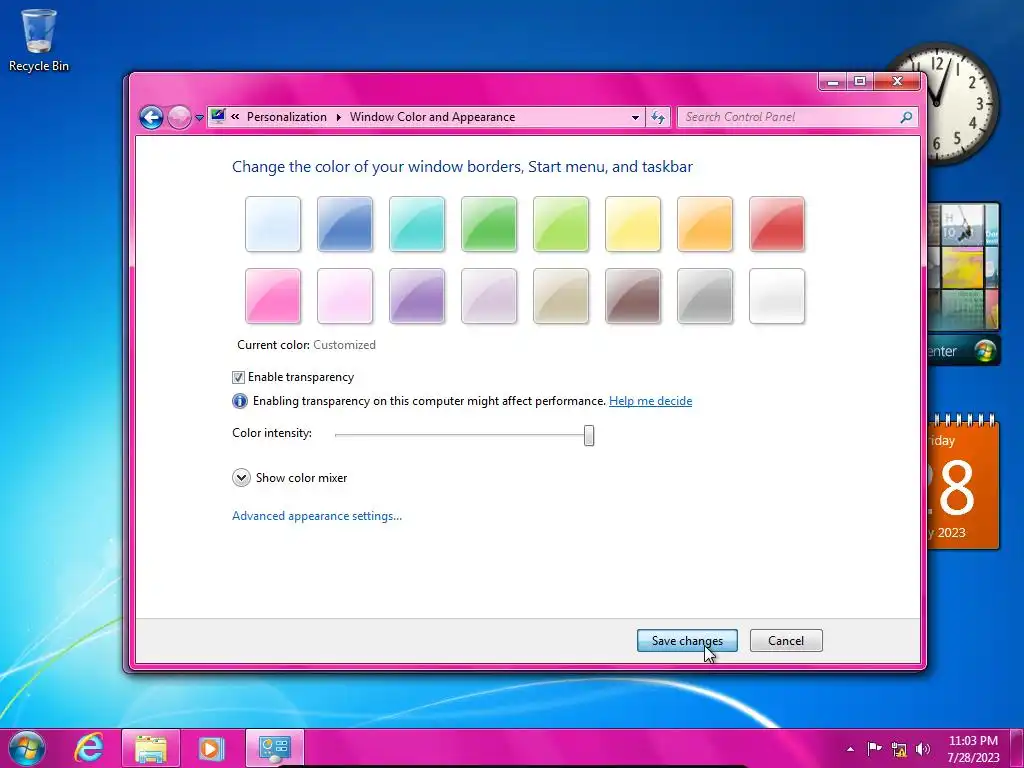This screenshot has width=1024, height=768.
Task: Click the calendar gadget showing 2023
Action: (x=963, y=482)
